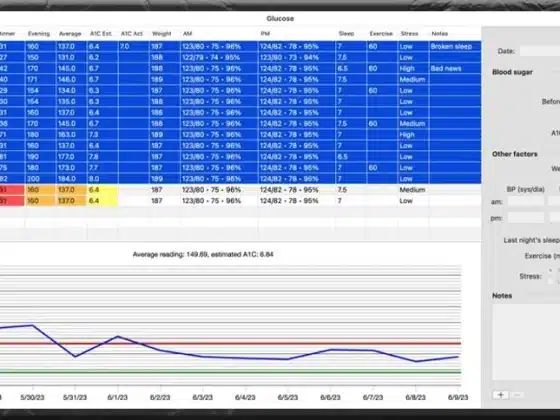Click inside the Notes text area
The width and height of the screenshot is (560, 420).
[x=526, y=342]
